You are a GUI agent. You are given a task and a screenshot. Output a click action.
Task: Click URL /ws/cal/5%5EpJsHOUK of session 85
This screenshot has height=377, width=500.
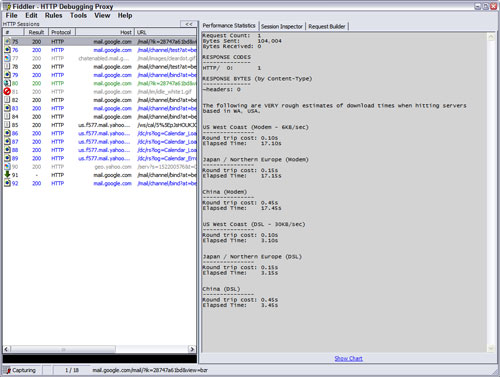pos(167,125)
